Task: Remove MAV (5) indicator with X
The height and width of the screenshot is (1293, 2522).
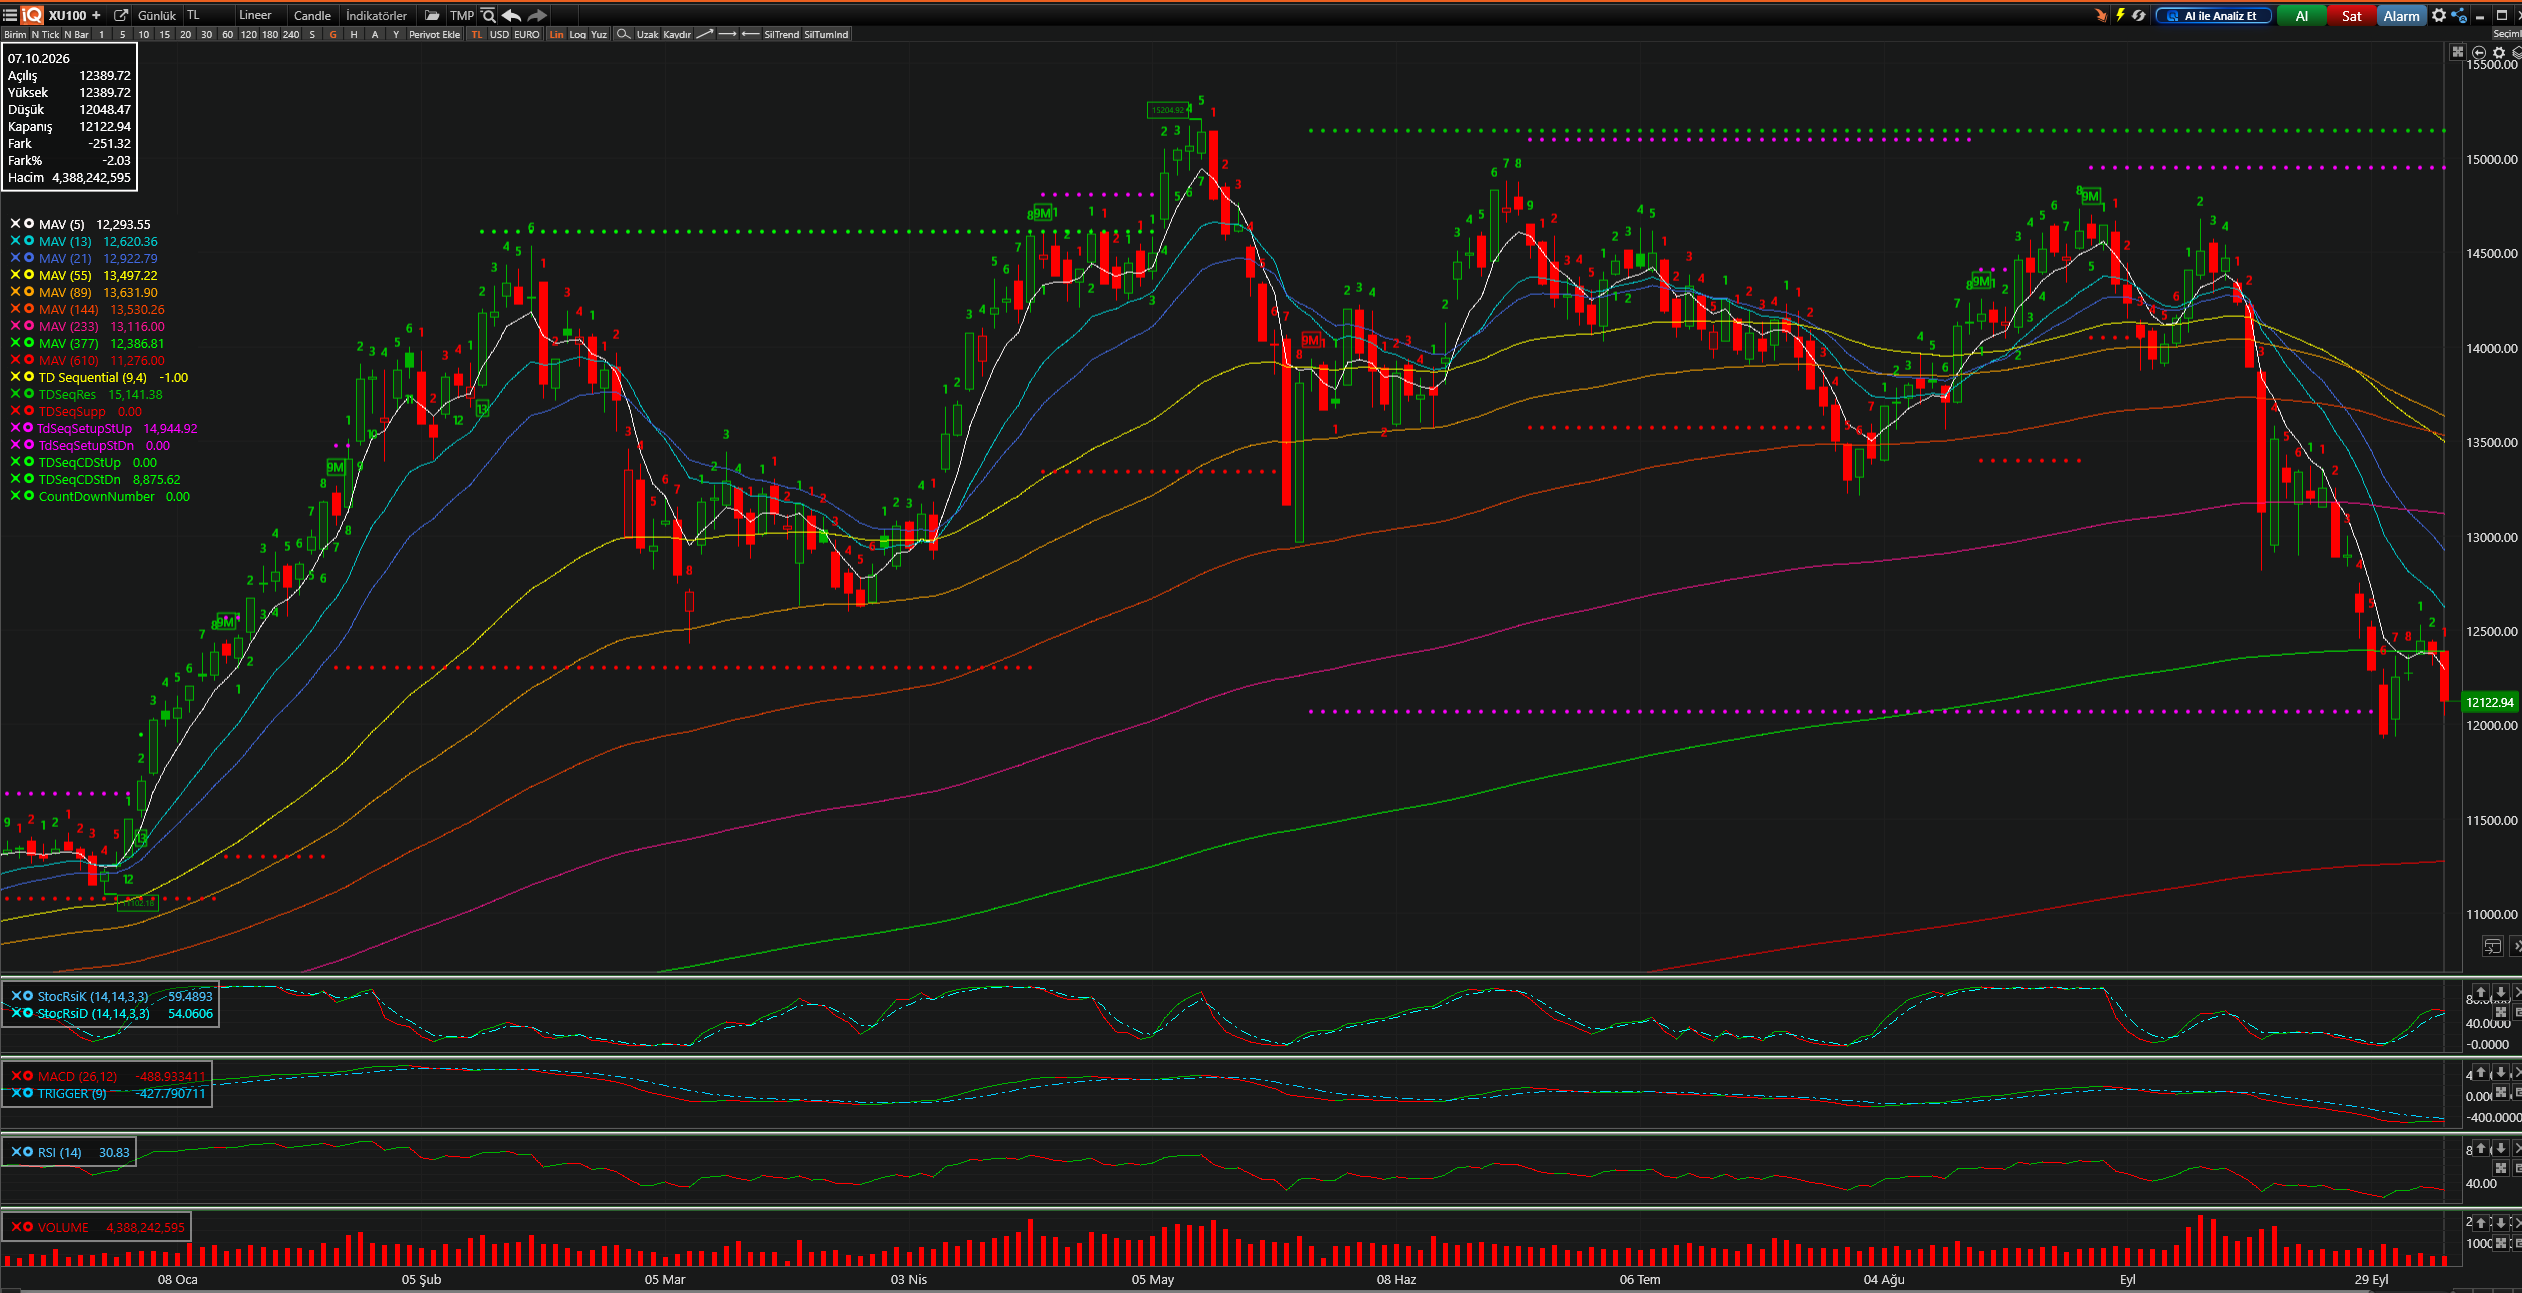Action: (15, 224)
